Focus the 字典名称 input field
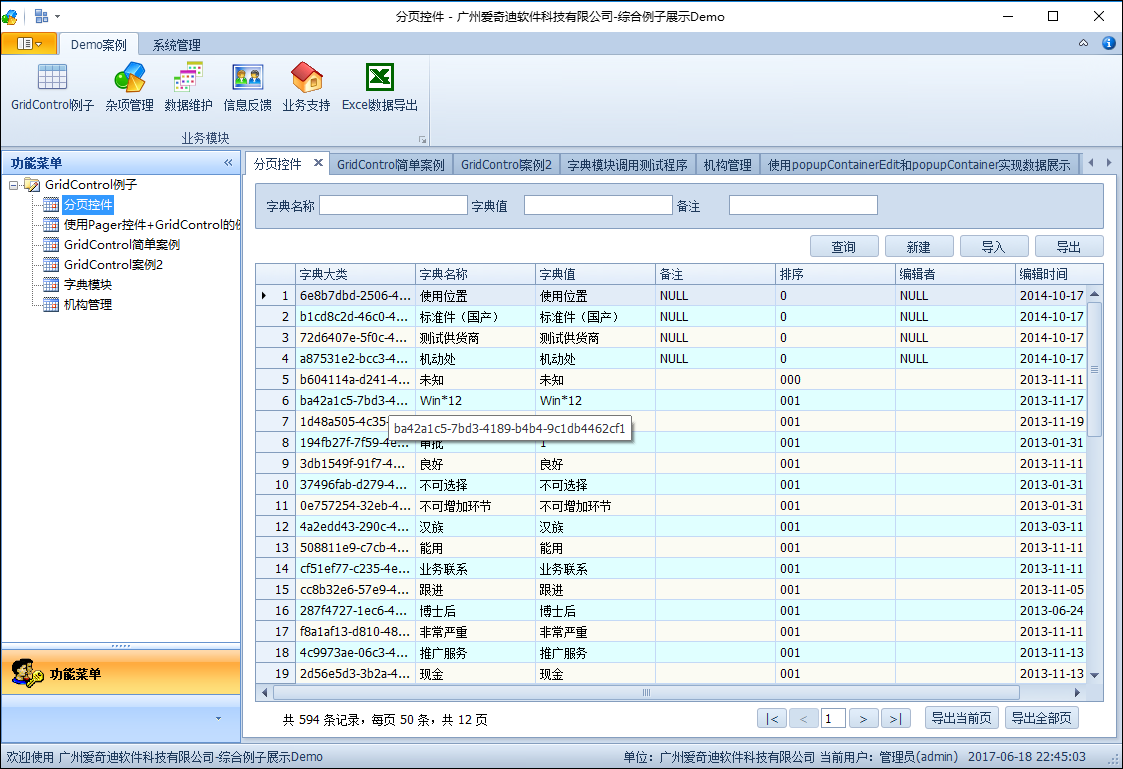1123x769 pixels. [393, 205]
